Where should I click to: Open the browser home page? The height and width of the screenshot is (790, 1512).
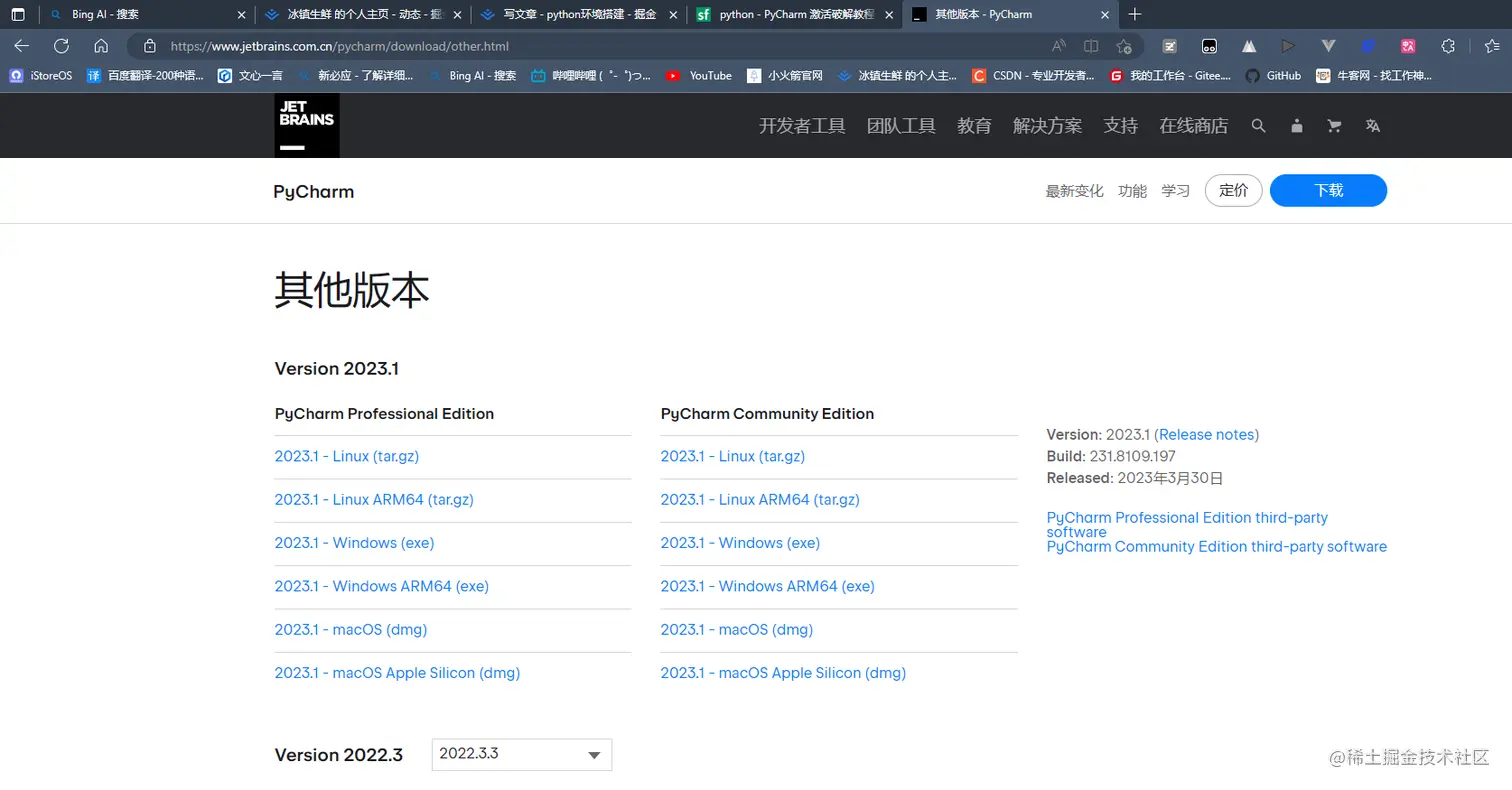point(101,46)
